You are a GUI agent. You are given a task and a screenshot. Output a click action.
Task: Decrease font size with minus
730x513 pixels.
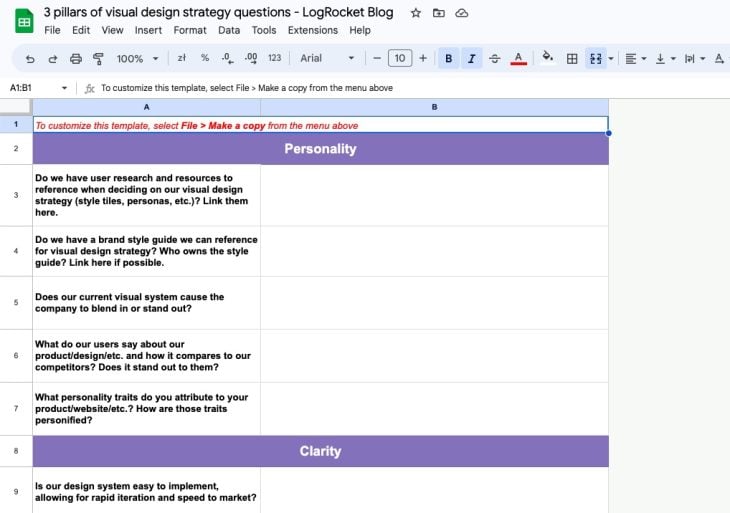point(377,58)
